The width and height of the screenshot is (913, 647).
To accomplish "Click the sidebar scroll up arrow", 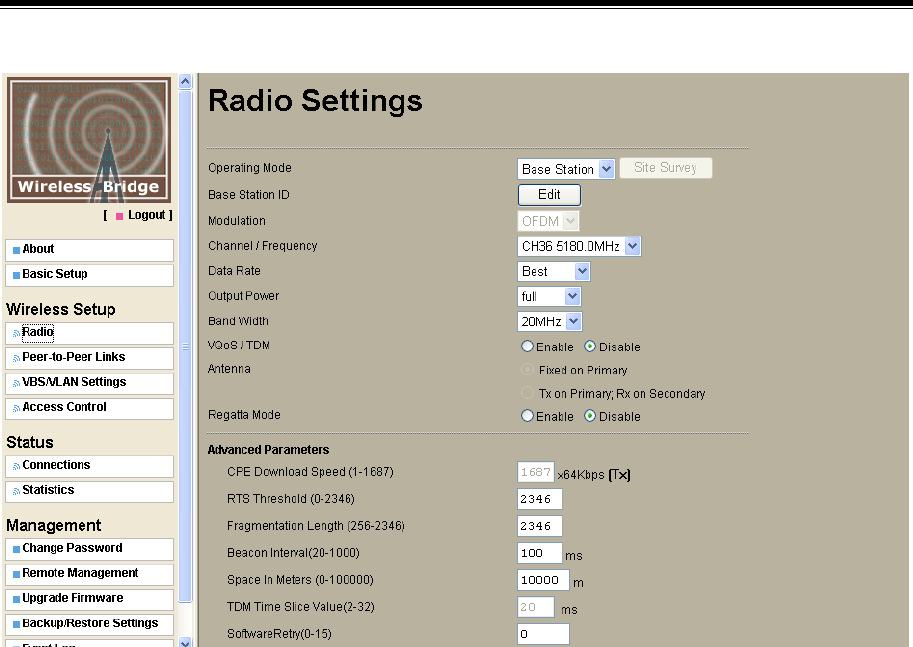I will coord(185,82).
